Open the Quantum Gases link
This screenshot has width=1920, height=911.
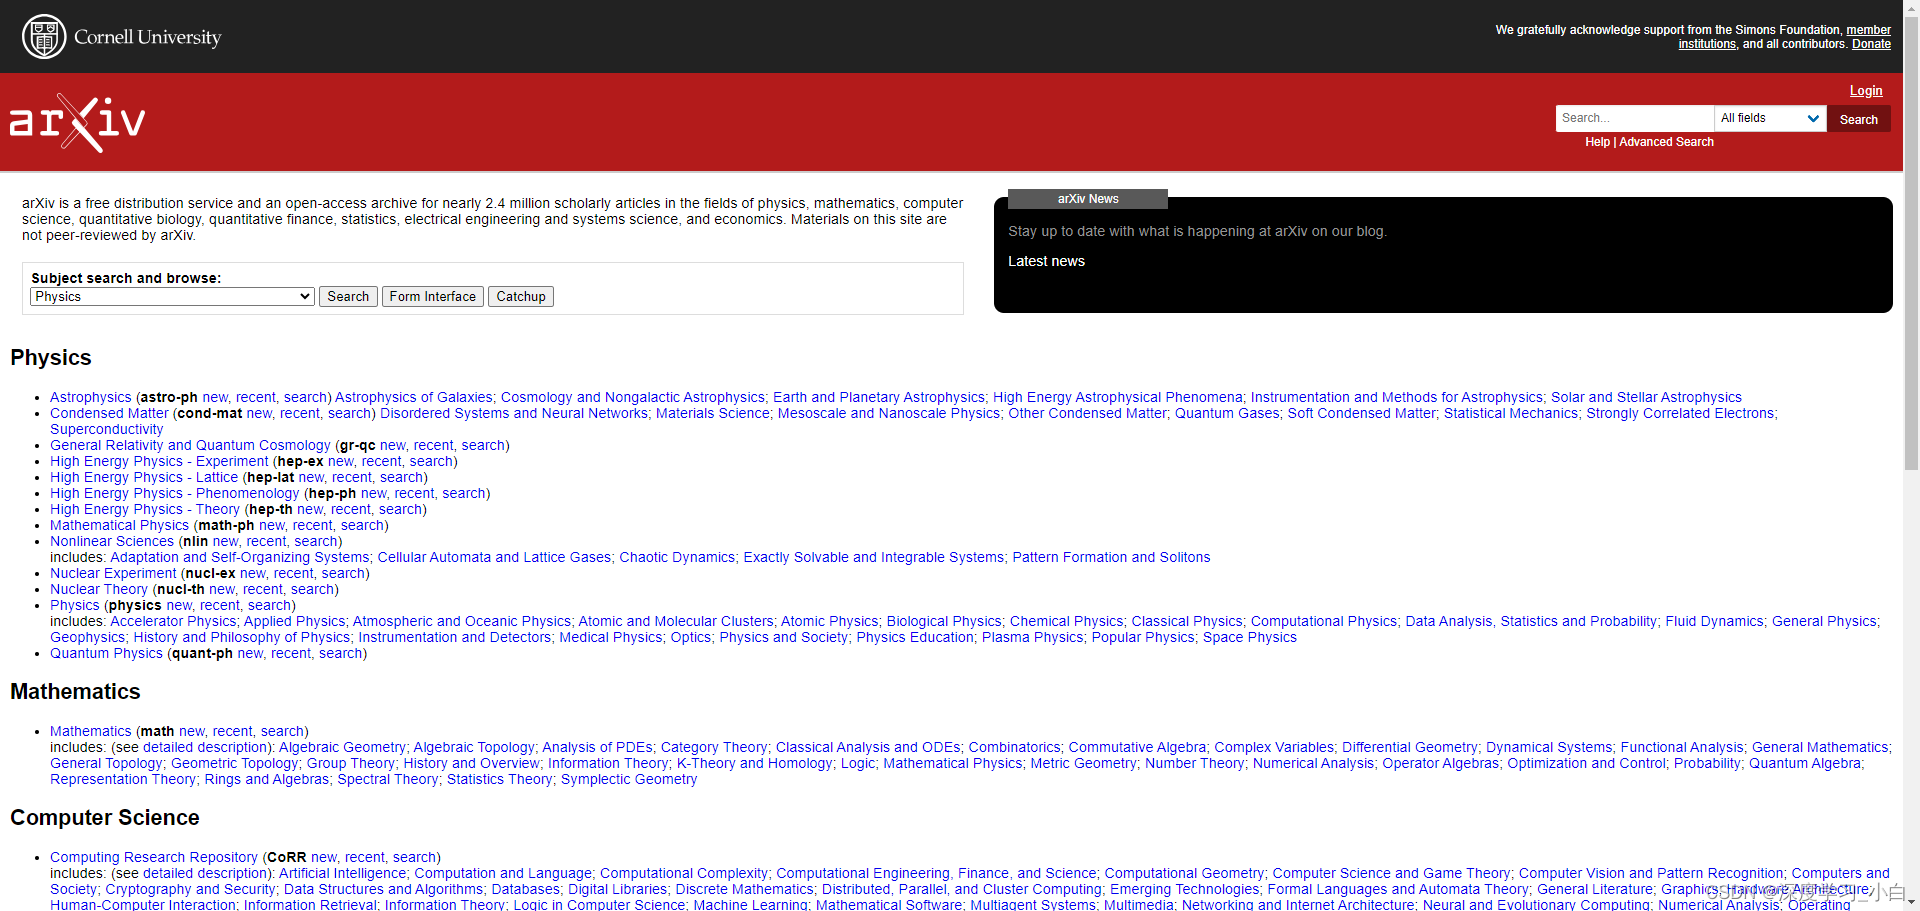click(1227, 413)
